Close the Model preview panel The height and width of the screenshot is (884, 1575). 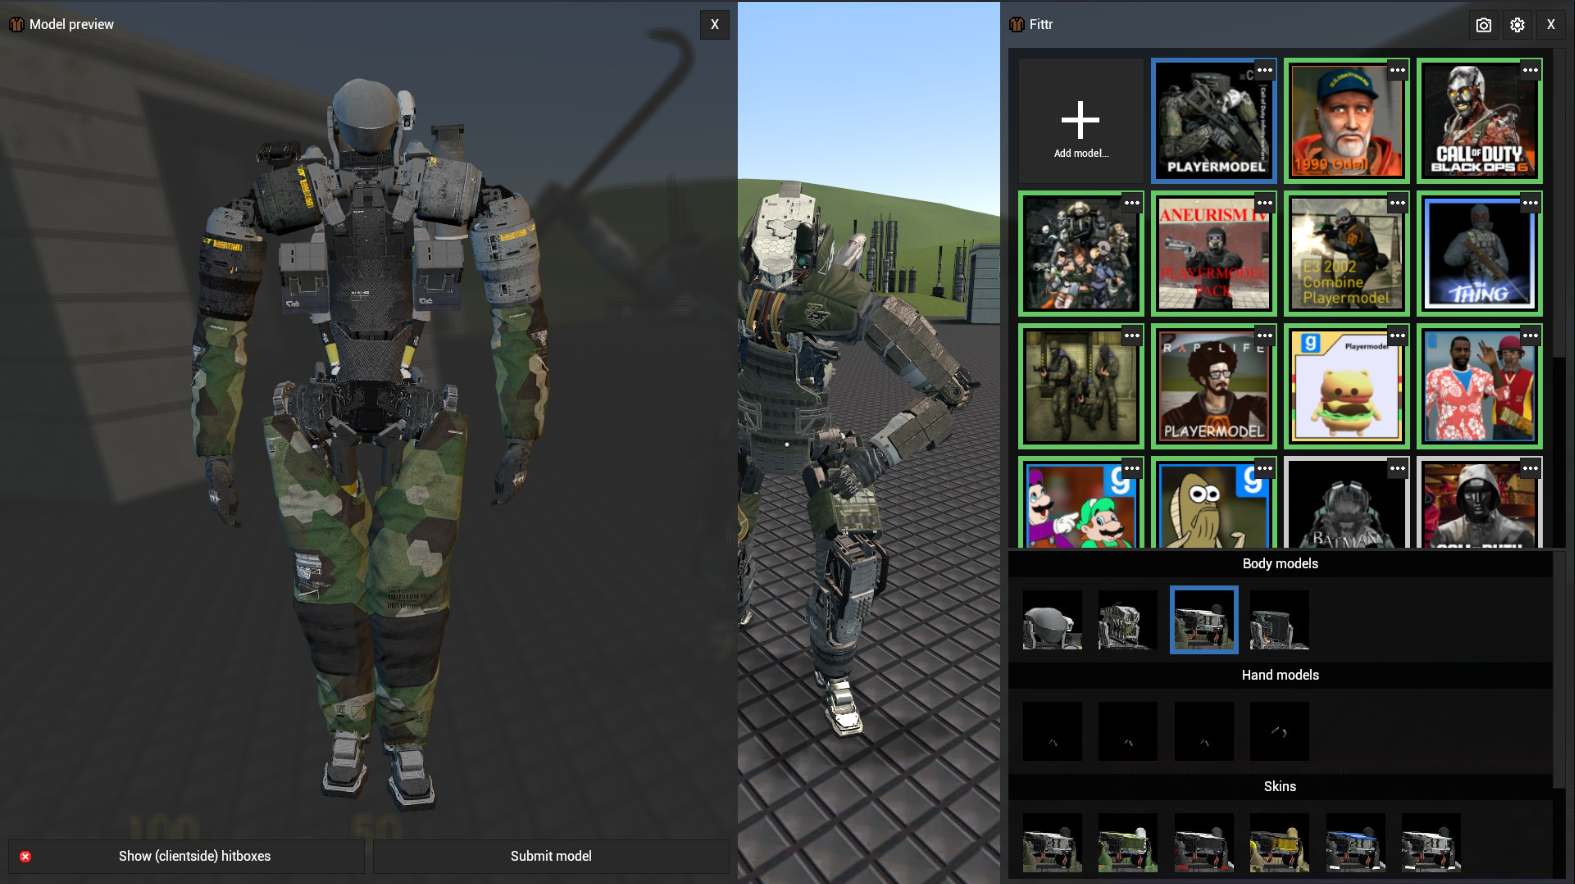[714, 25]
